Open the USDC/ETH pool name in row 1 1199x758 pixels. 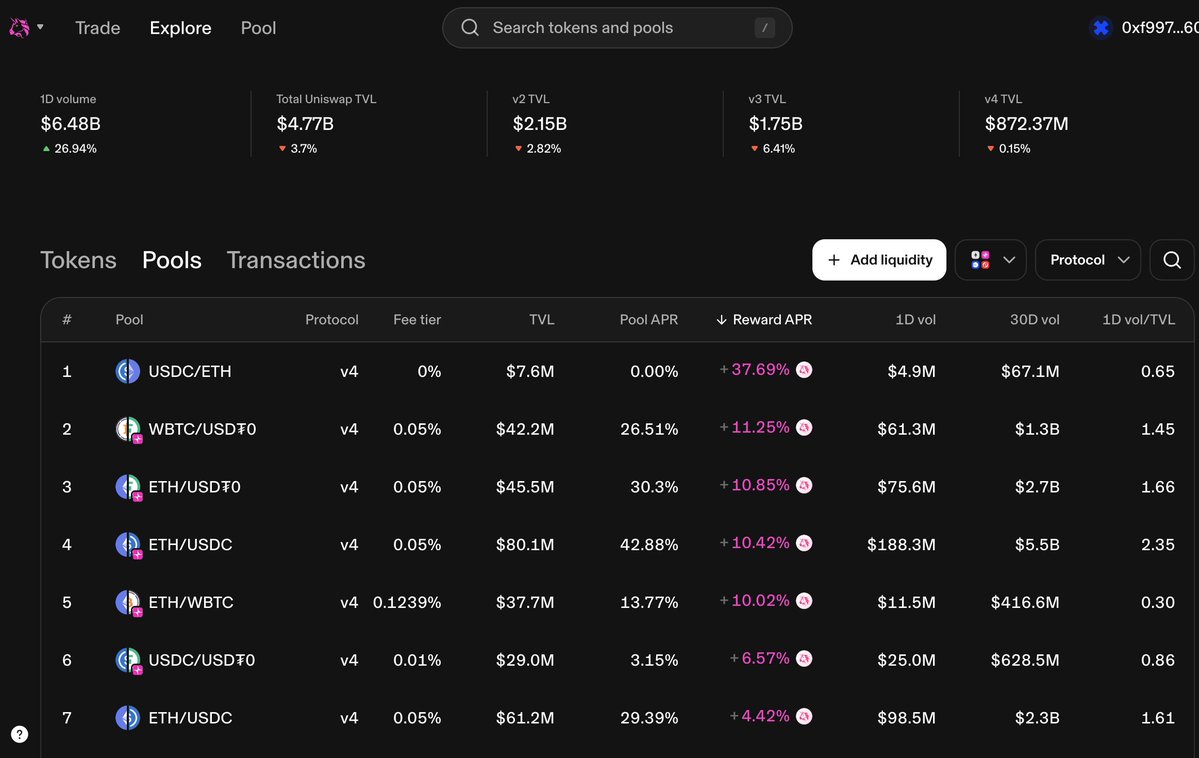(x=190, y=371)
